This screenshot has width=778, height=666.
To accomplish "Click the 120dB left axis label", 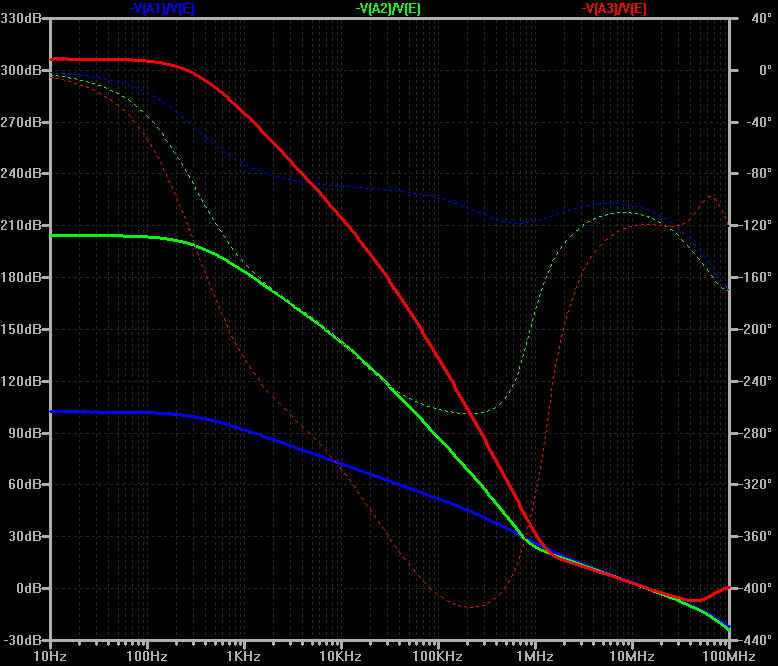I will pyautogui.click(x=21, y=381).
